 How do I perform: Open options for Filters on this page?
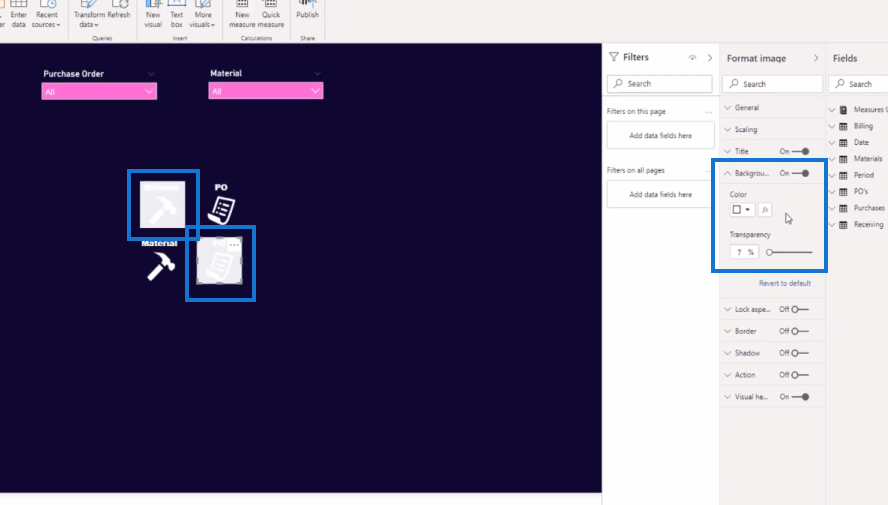click(708, 112)
